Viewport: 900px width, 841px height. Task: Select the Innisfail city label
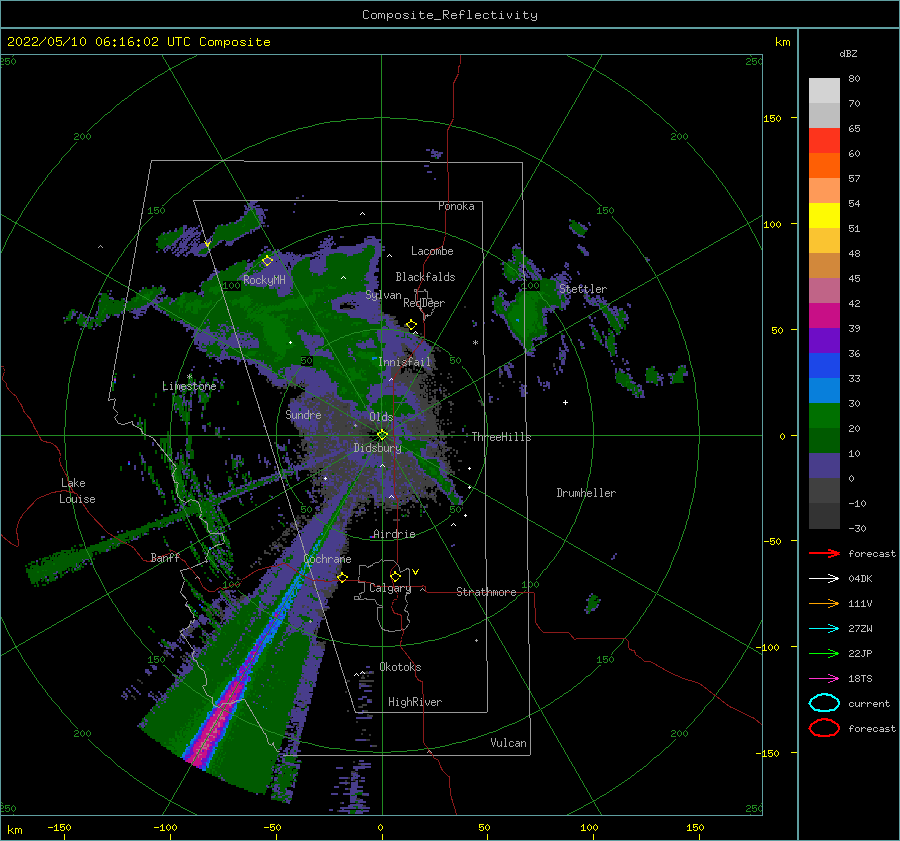[404, 362]
